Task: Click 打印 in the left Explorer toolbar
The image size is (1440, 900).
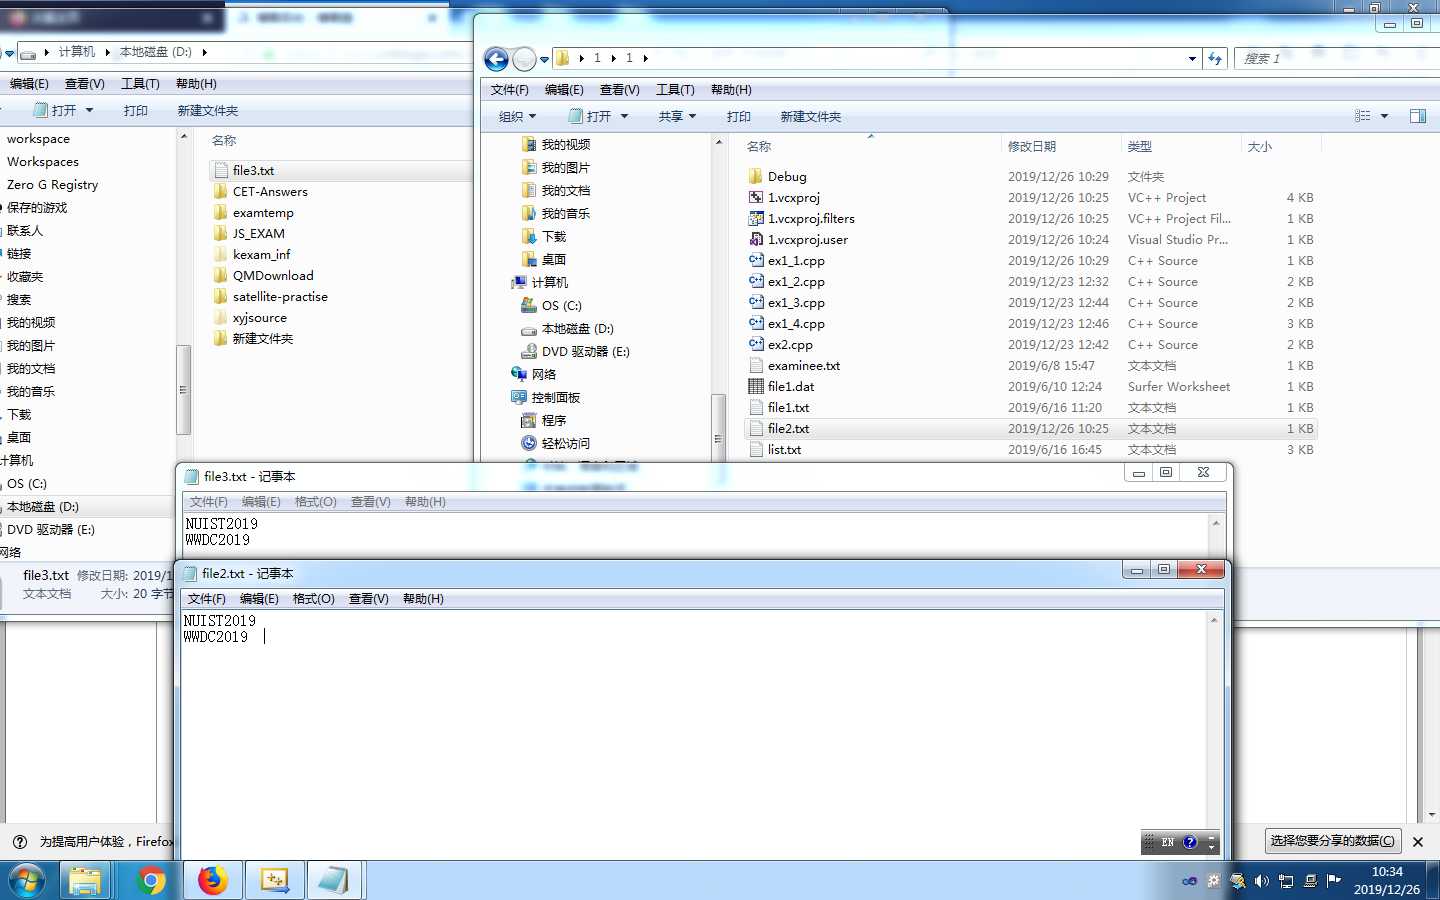Action: 136,110
